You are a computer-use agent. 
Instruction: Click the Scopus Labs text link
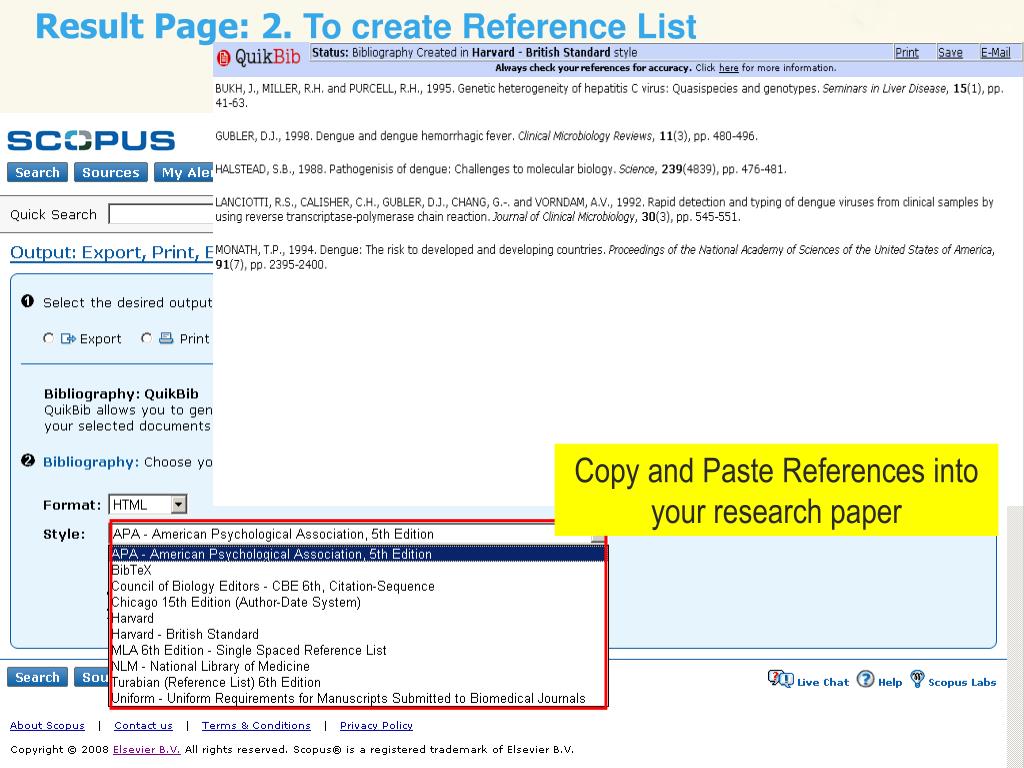point(962,682)
